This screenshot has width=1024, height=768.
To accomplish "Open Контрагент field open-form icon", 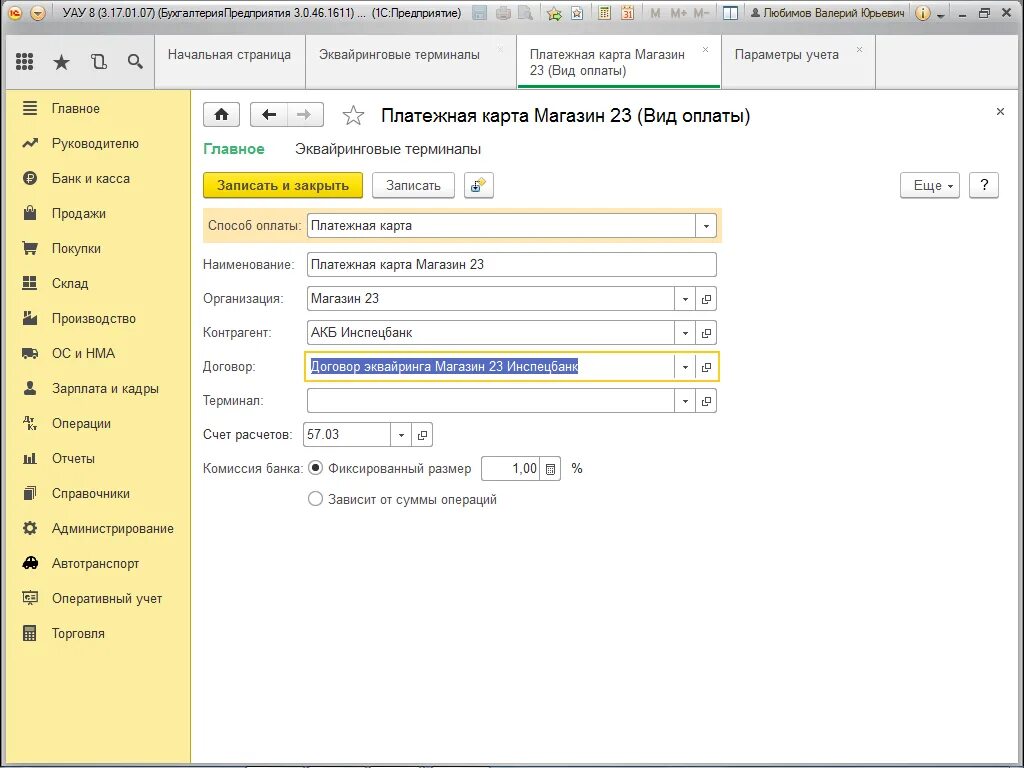I will 706,333.
